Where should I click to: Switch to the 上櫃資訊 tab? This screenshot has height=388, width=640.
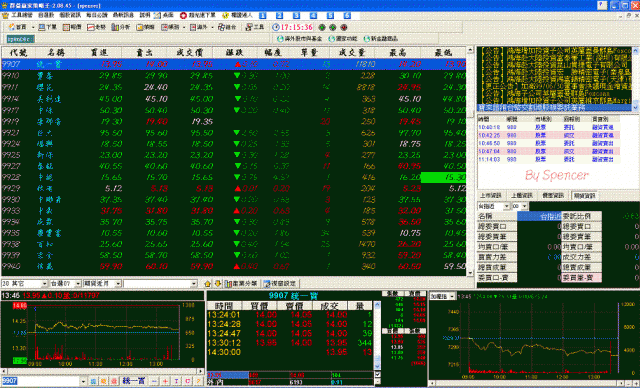click(522, 196)
